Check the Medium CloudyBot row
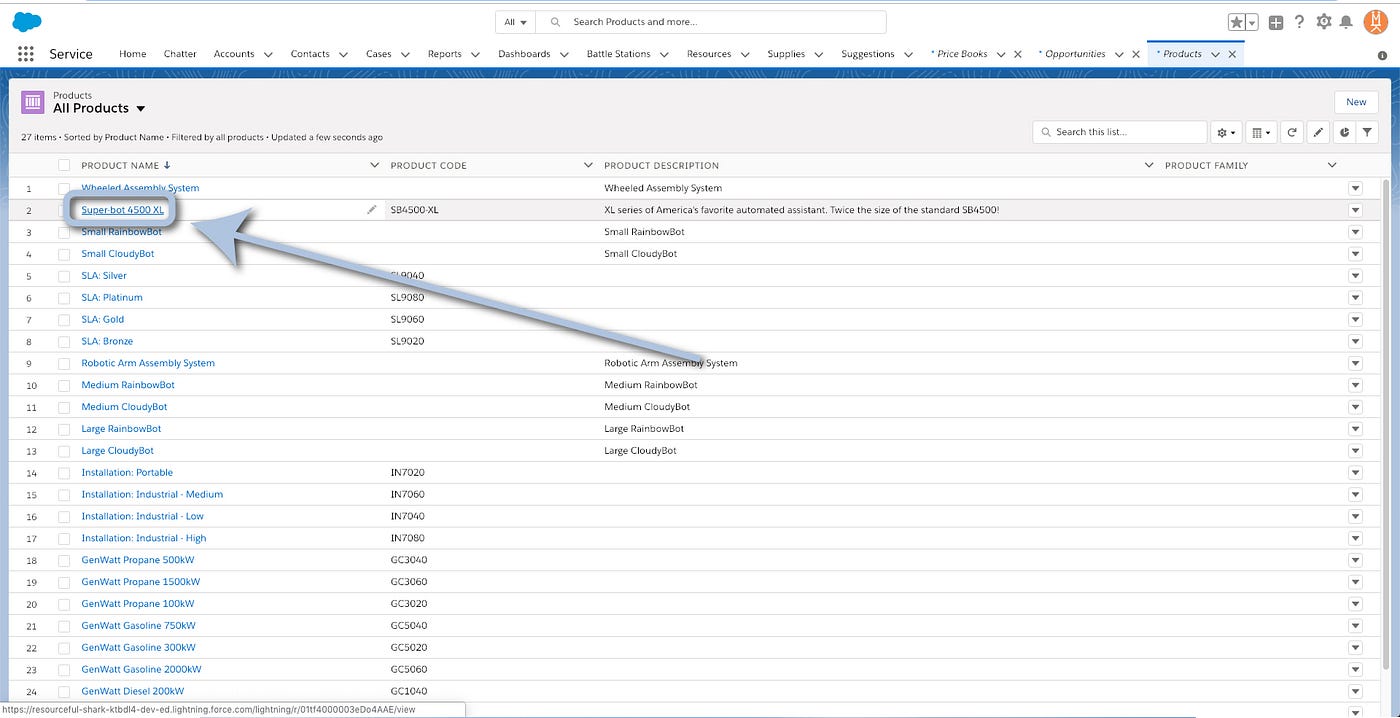 pyautogui.click(x=64, y=407)
